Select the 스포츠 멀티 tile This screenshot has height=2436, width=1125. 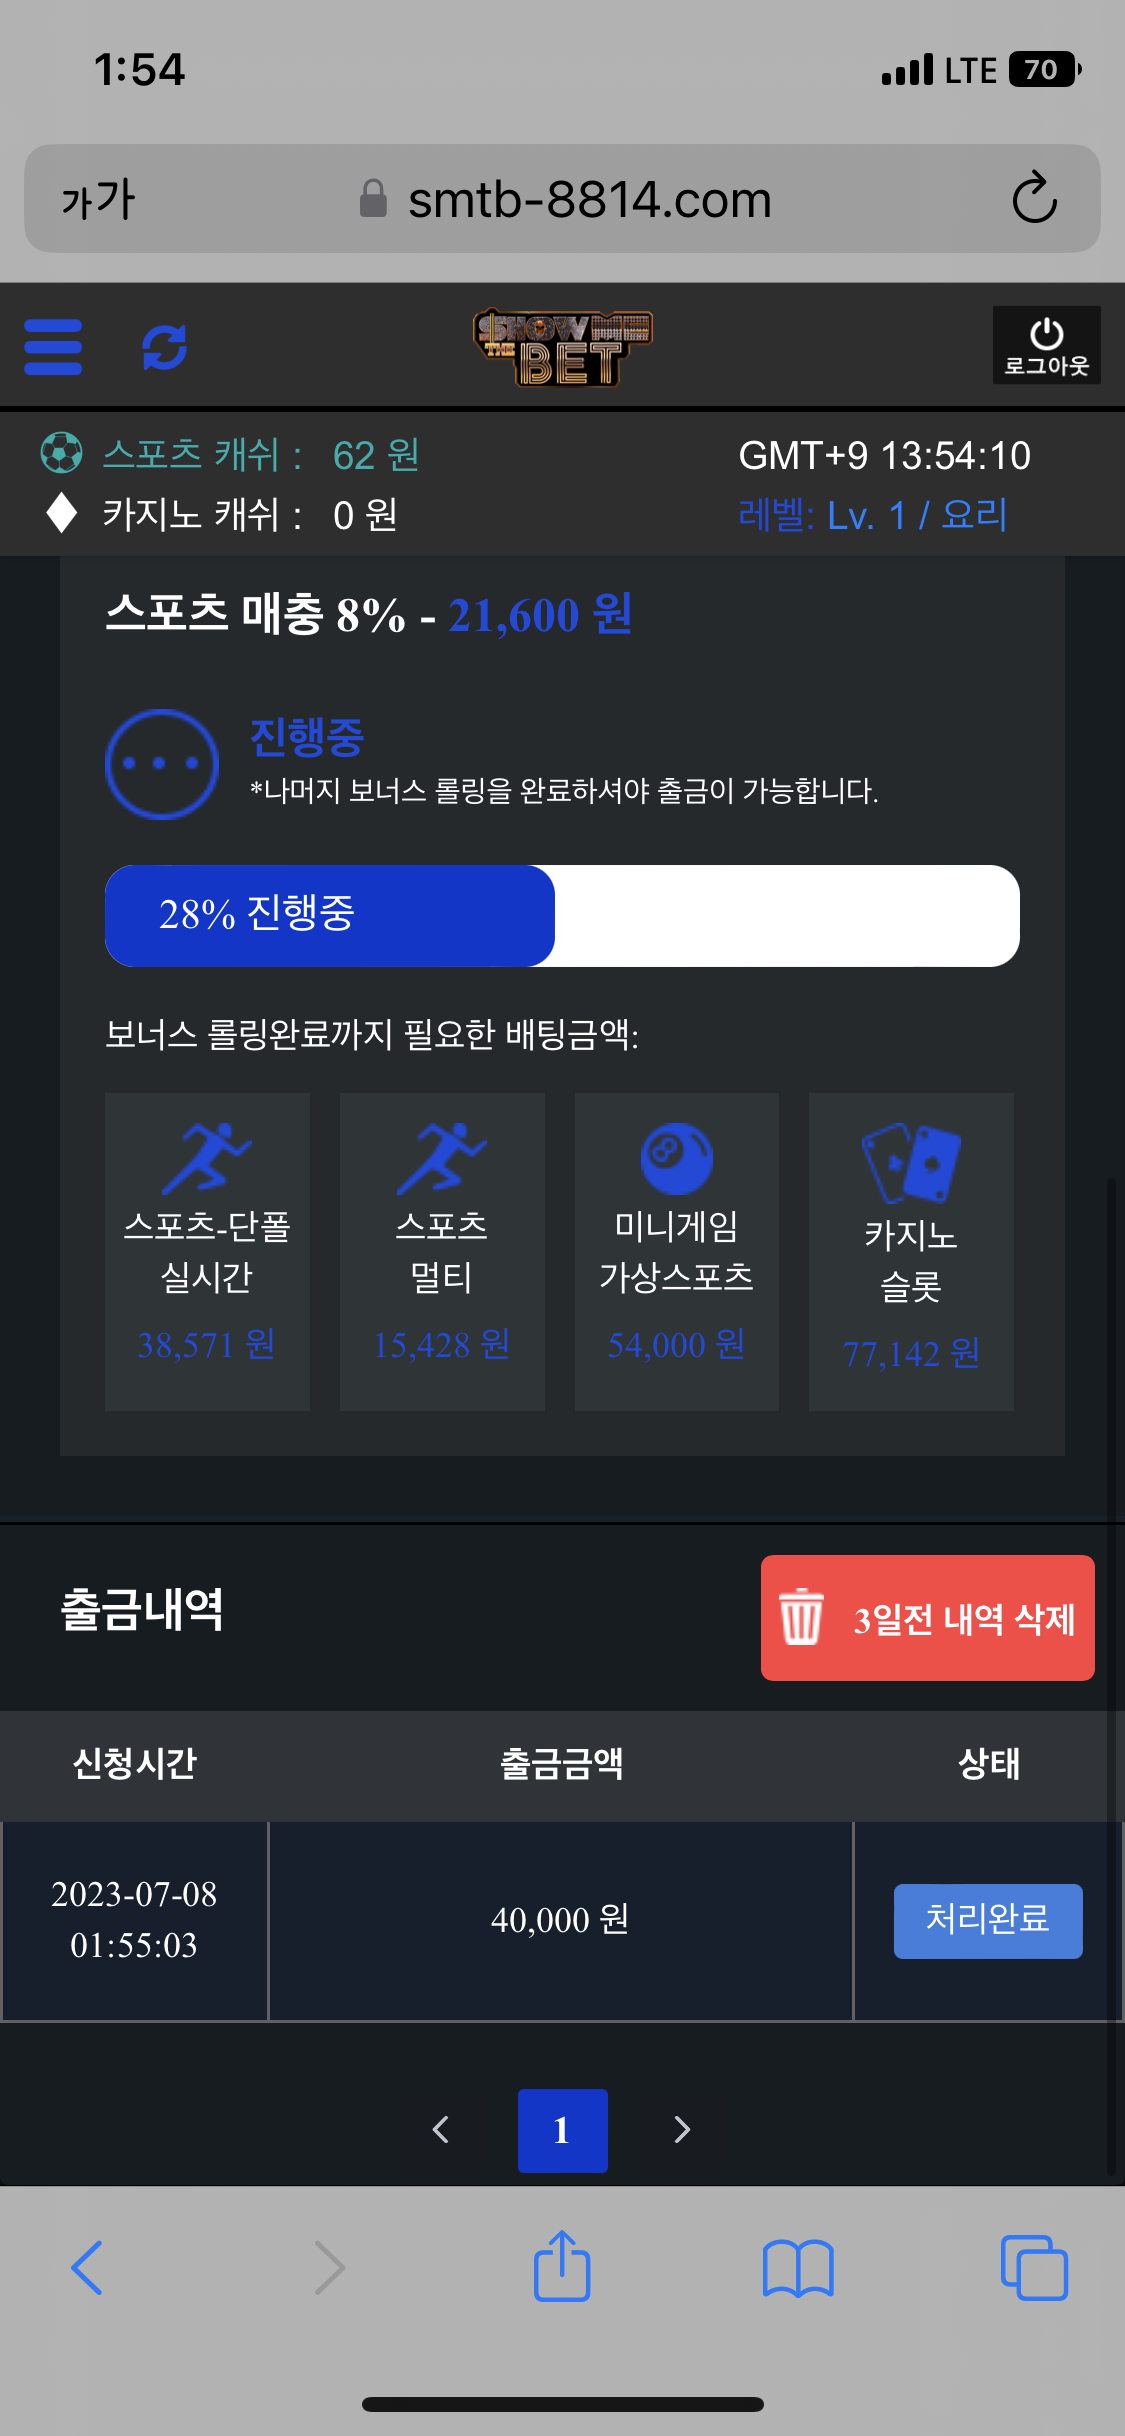[442, 1251]
